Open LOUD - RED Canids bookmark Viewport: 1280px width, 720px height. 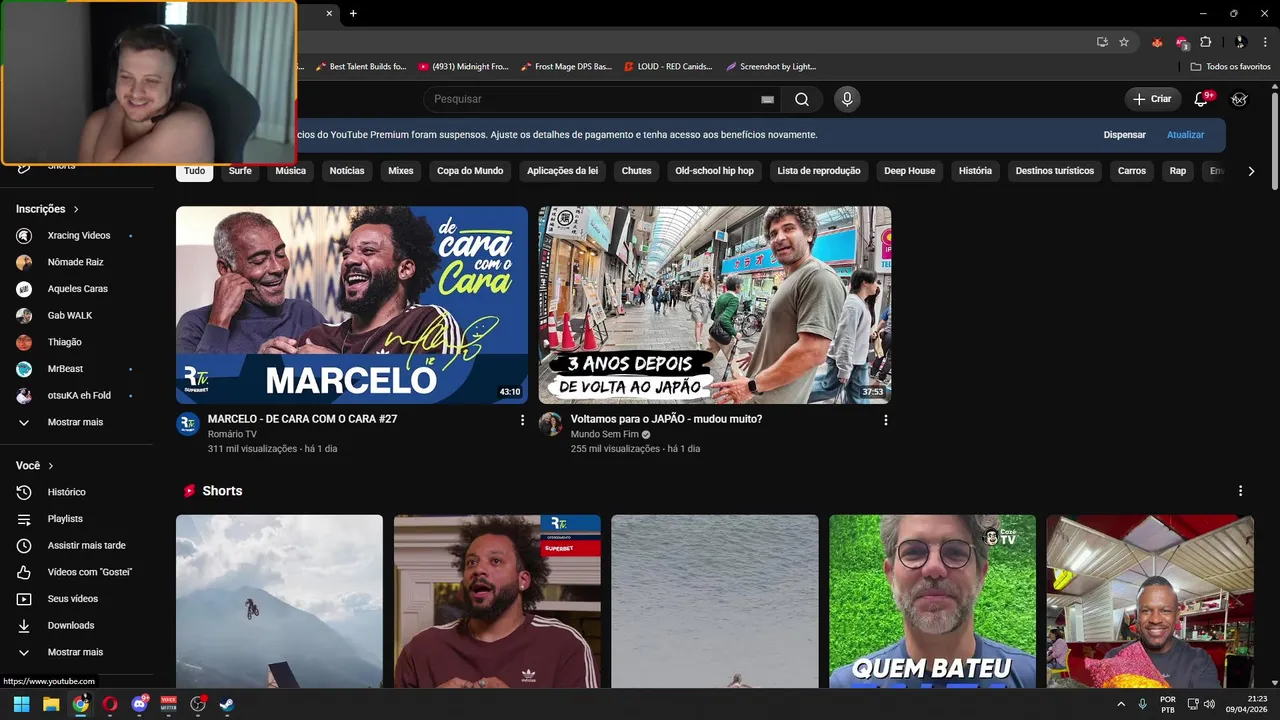point(668,67)
